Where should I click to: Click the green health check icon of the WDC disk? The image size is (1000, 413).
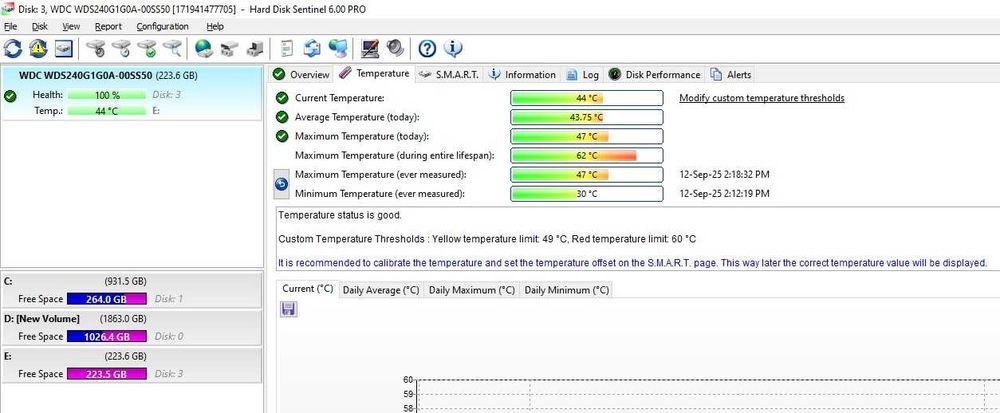click(10, 96)
